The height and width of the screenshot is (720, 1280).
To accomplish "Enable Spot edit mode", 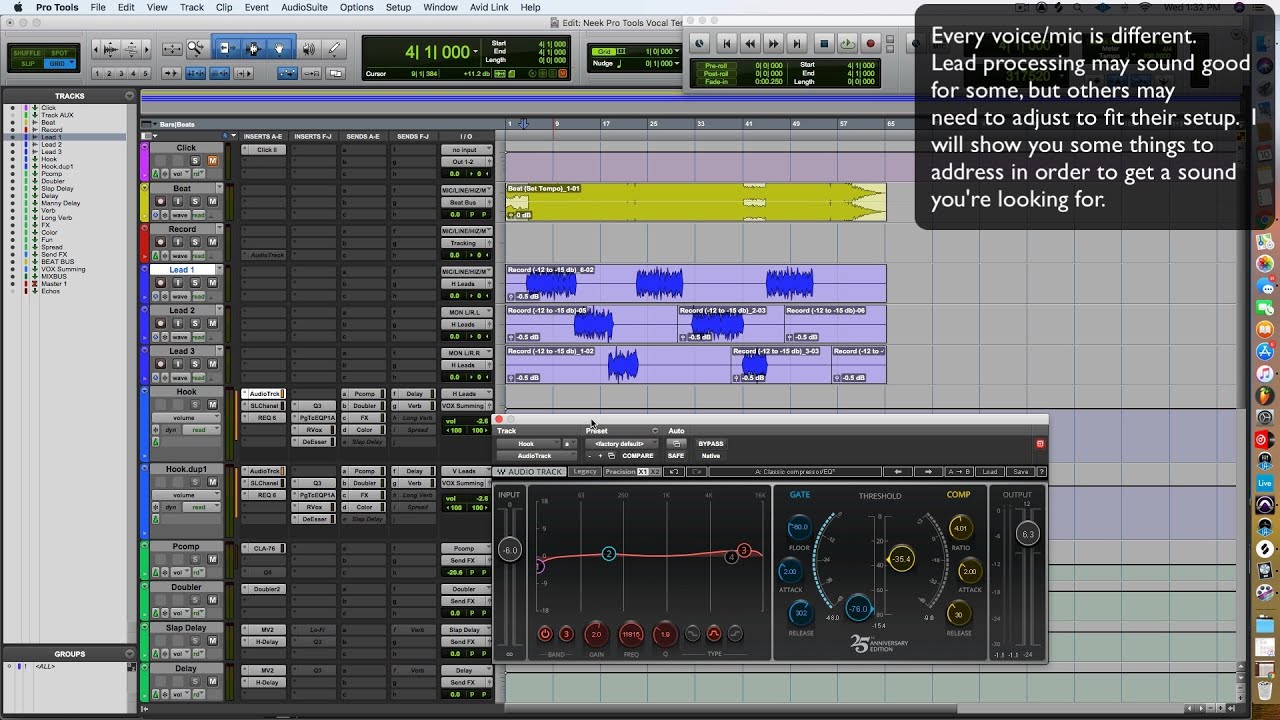I will click(59, 53).
